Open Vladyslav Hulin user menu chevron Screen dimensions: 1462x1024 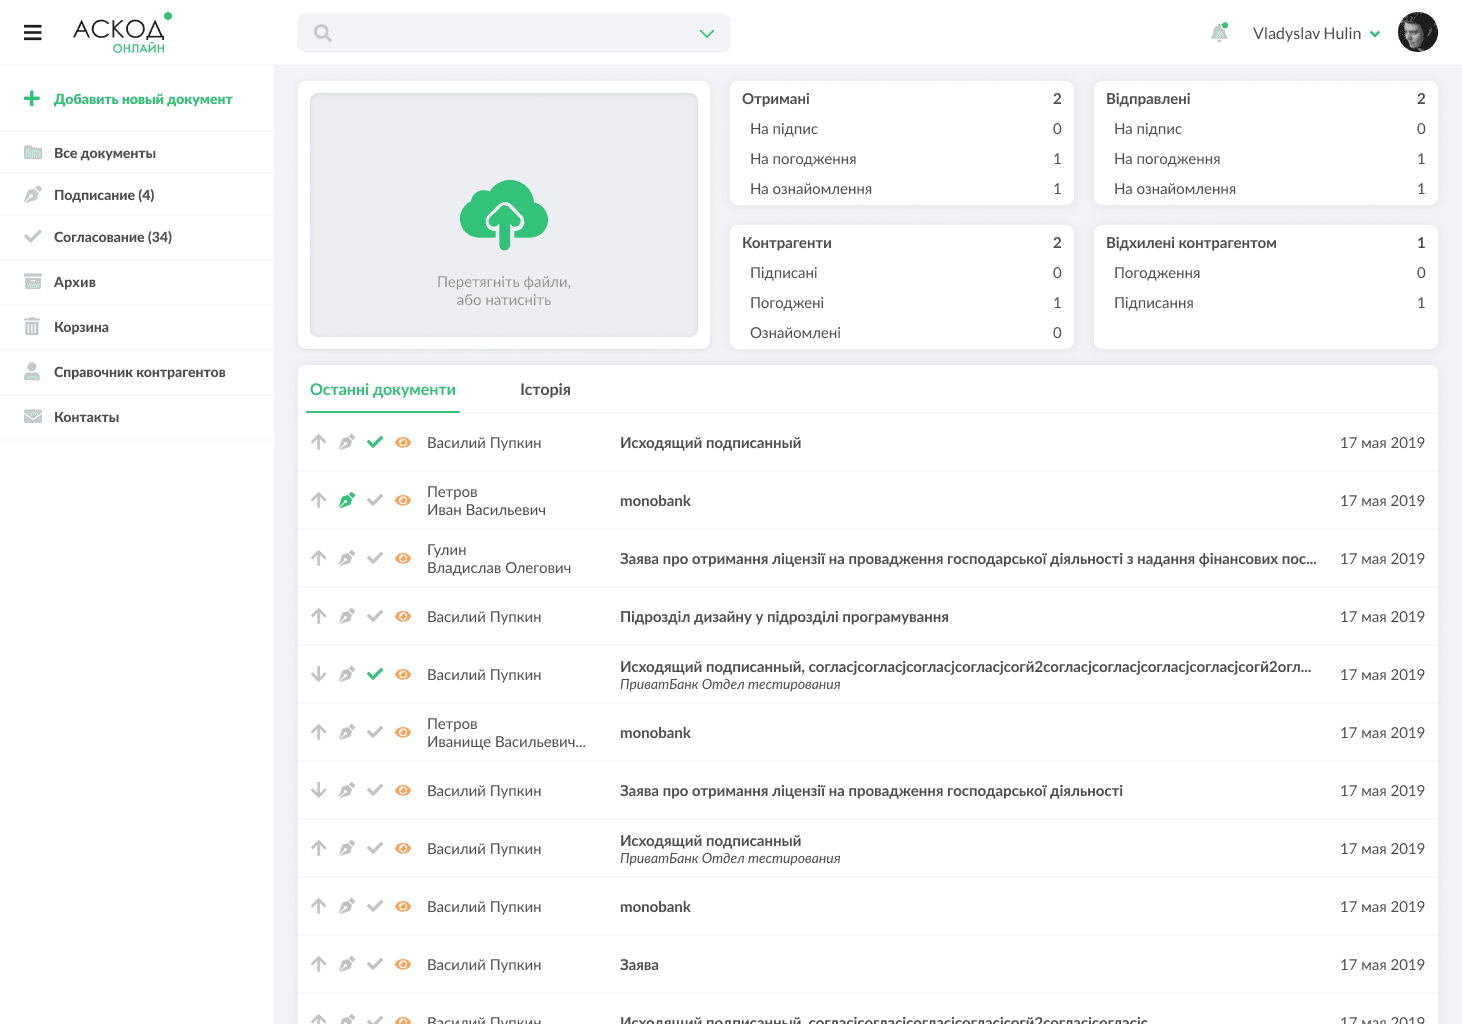coord(1375,34)
